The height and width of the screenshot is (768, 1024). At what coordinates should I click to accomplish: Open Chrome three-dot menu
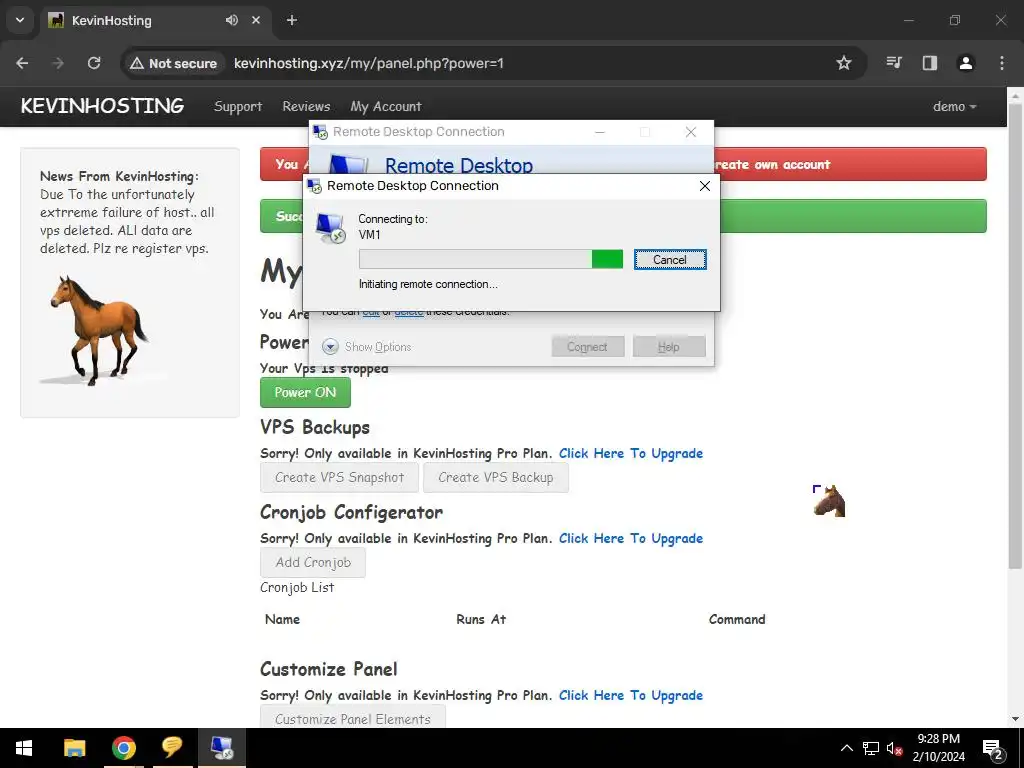1002,63
